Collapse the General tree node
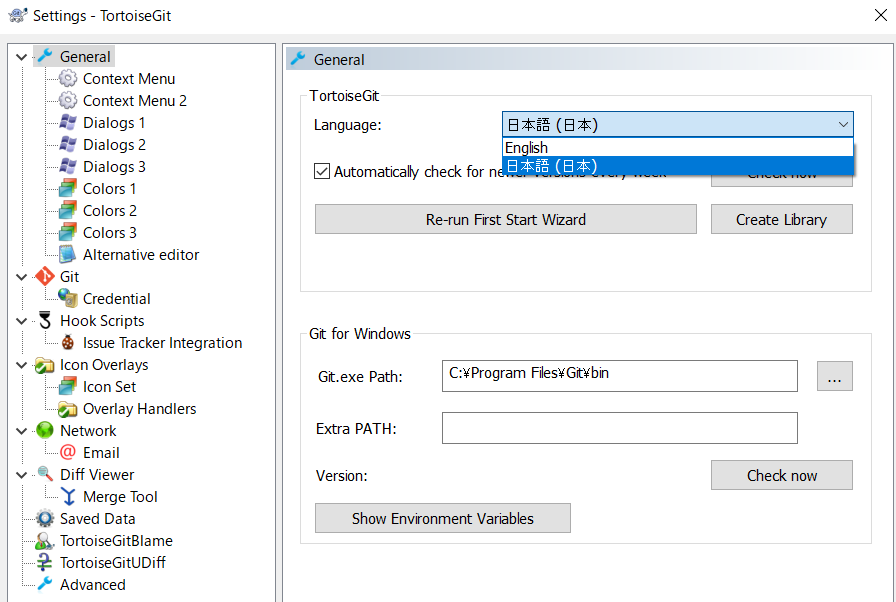 point(22,57)
